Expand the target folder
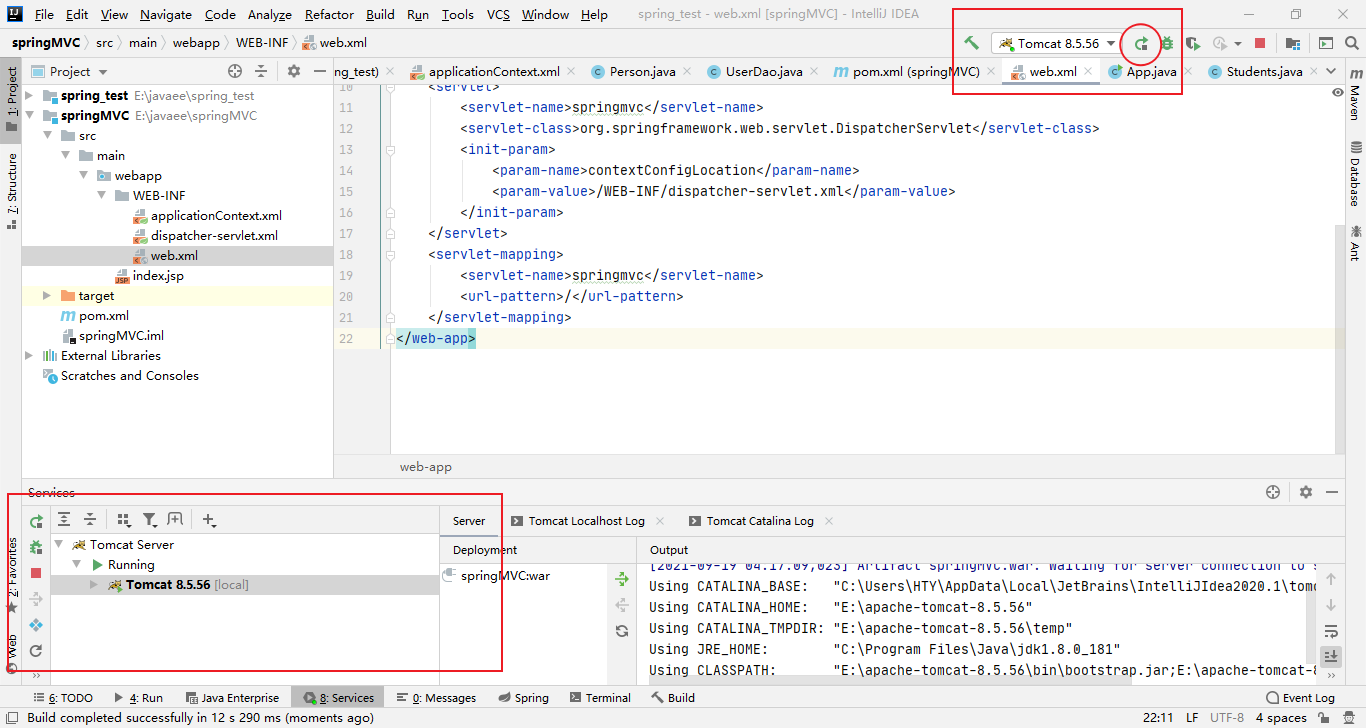1366x728 pixels. click(x=47, y=296)
